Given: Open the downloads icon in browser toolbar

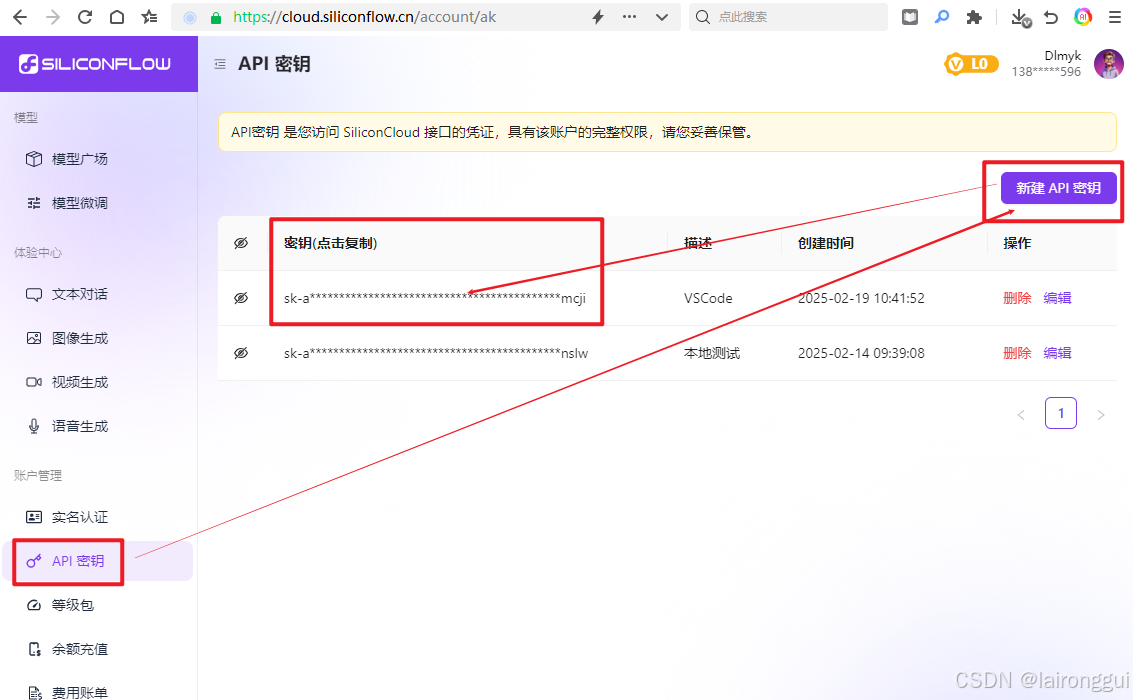Looking at the screenshot, I should click(x=1020, y=18).
